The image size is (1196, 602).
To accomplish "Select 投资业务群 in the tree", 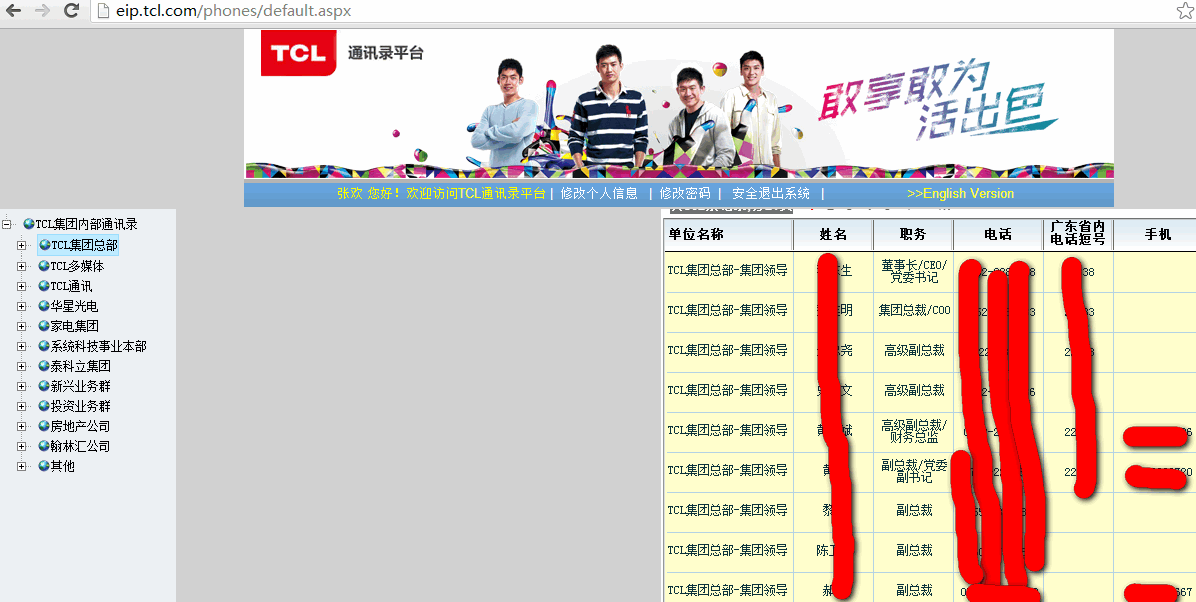I will click(x=80, y=406).
